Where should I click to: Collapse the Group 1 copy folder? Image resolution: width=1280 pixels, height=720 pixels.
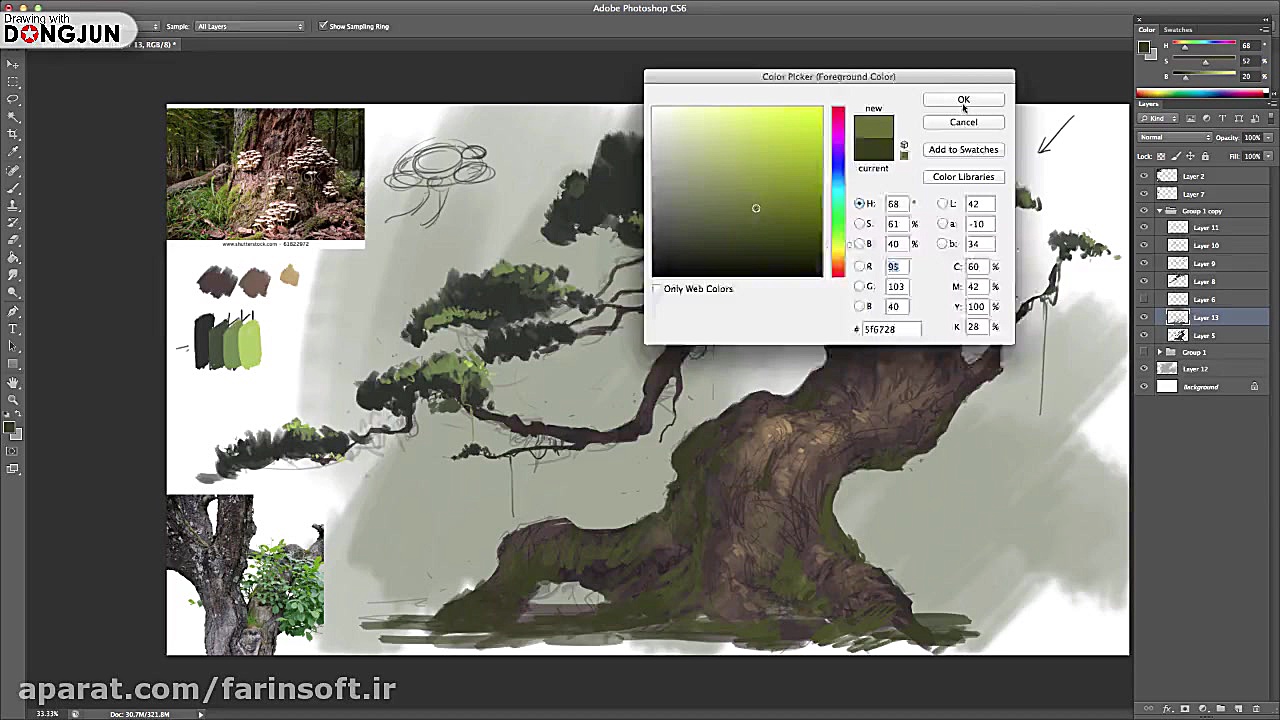(1160, 211)
